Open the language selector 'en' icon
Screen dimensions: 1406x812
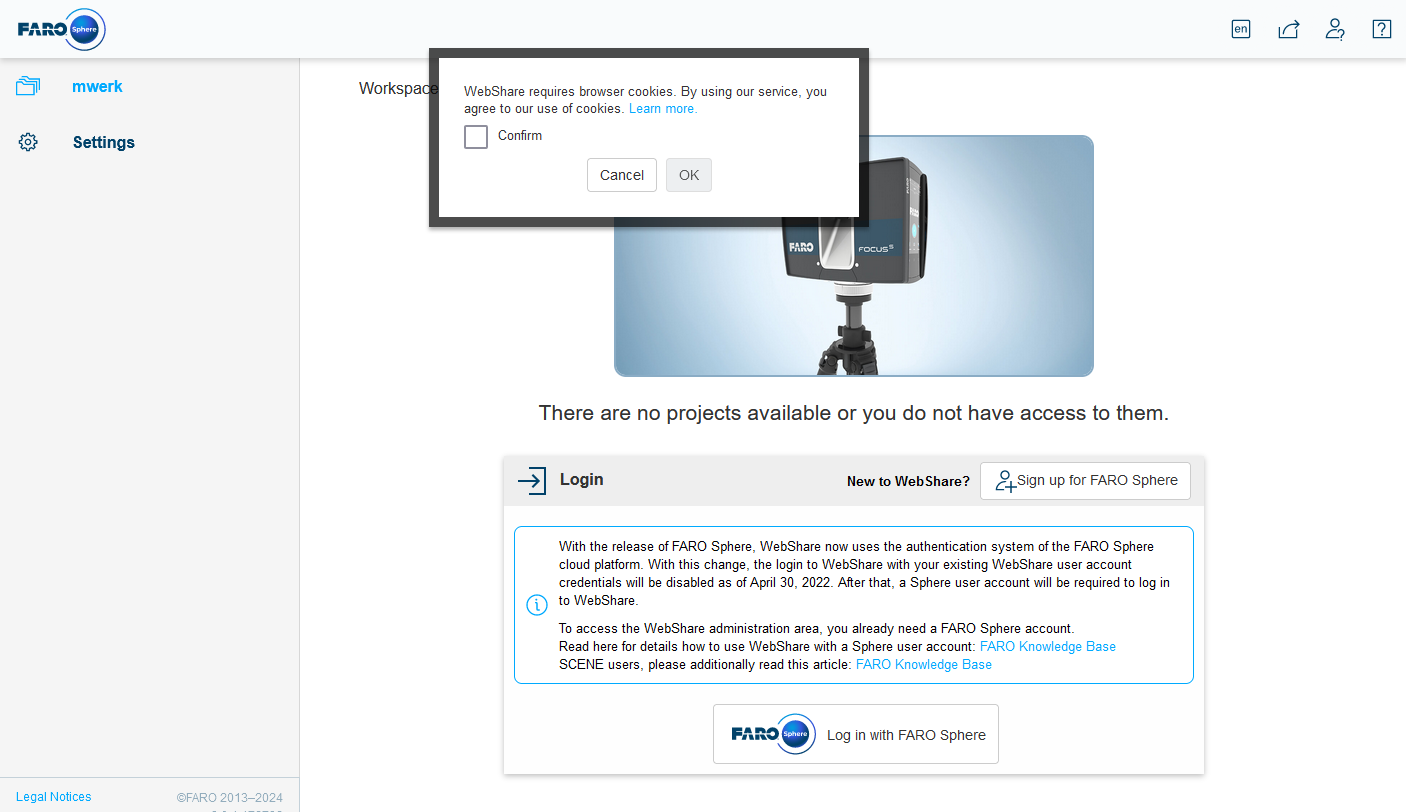tap(1241, 29)
